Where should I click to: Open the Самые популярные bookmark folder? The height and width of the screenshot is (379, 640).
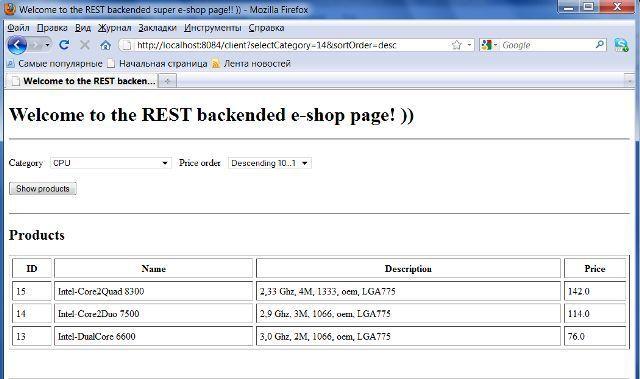point(55,64)
